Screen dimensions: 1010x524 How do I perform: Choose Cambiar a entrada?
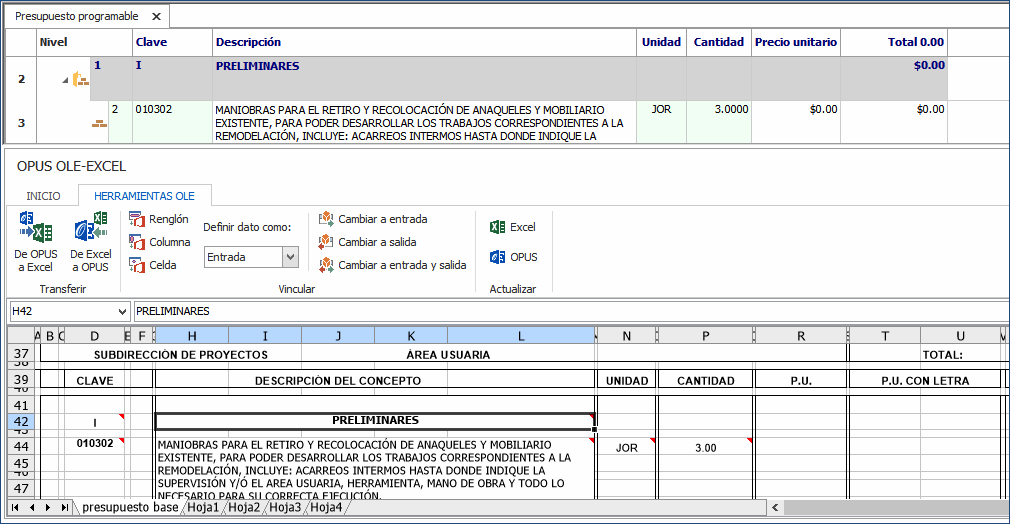[x=373, y=219]
